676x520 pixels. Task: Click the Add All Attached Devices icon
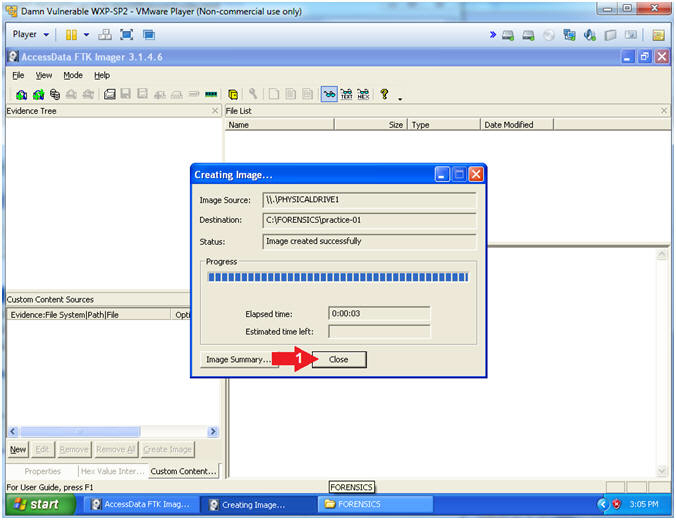tap(38, 94)
